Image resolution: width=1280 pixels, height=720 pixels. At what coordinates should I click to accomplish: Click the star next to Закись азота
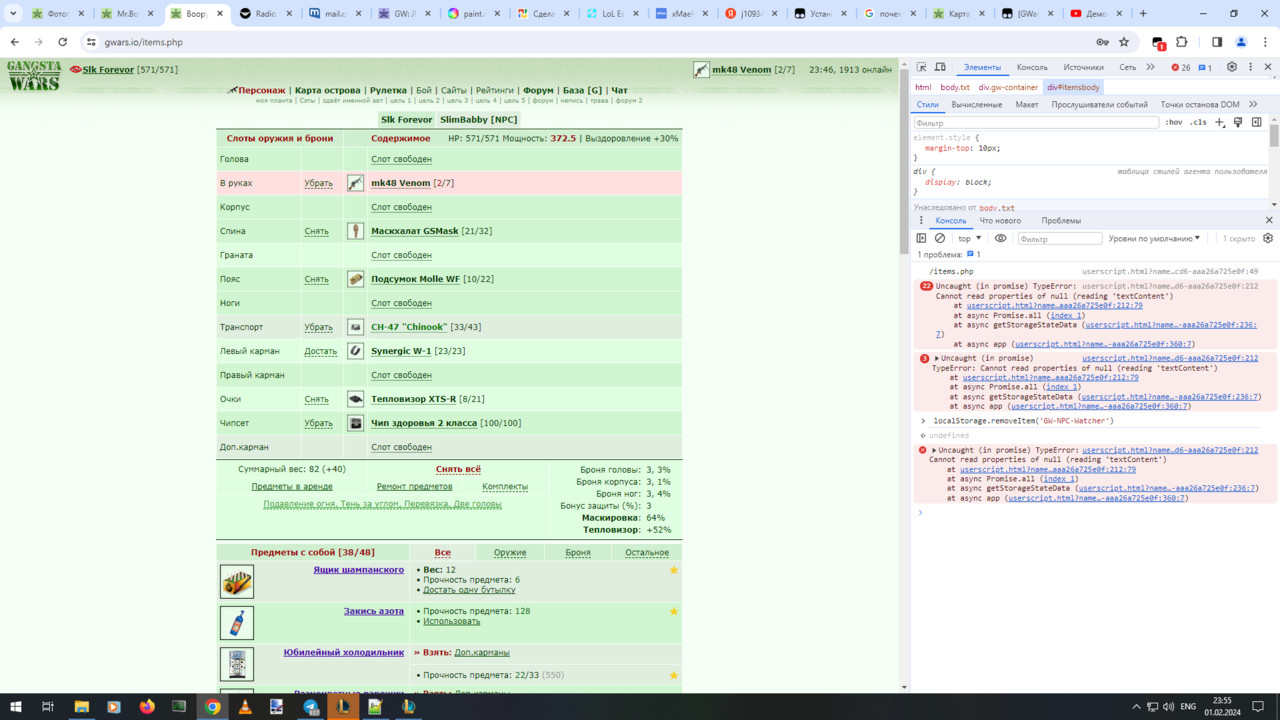coord(674,611)
